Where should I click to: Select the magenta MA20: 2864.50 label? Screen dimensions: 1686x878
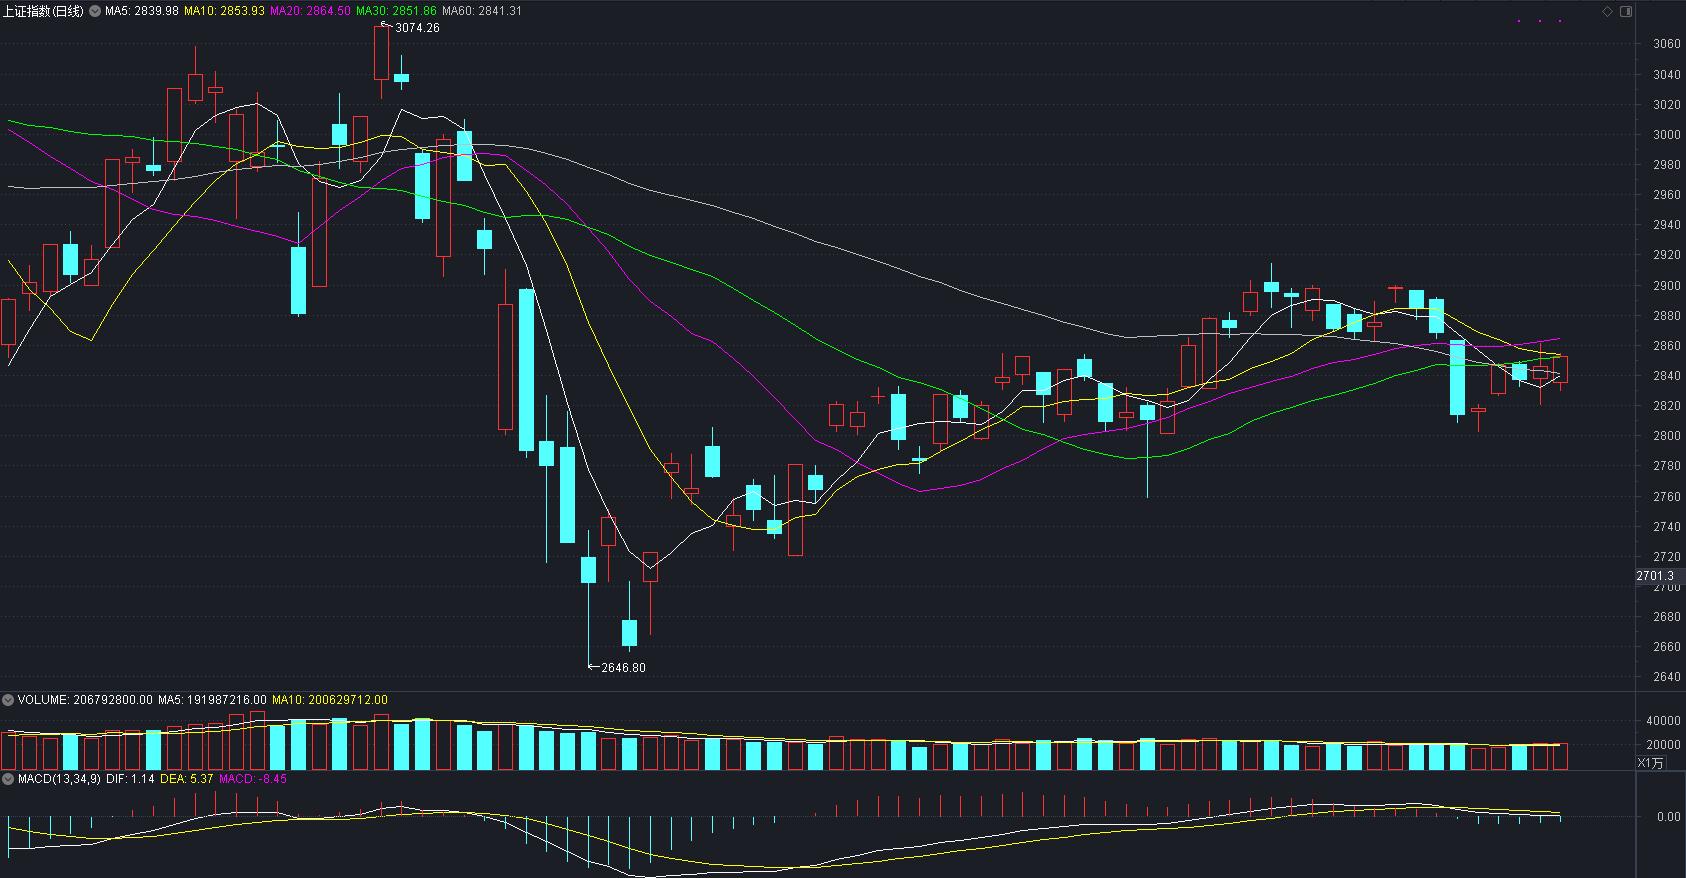pos(311,11)
